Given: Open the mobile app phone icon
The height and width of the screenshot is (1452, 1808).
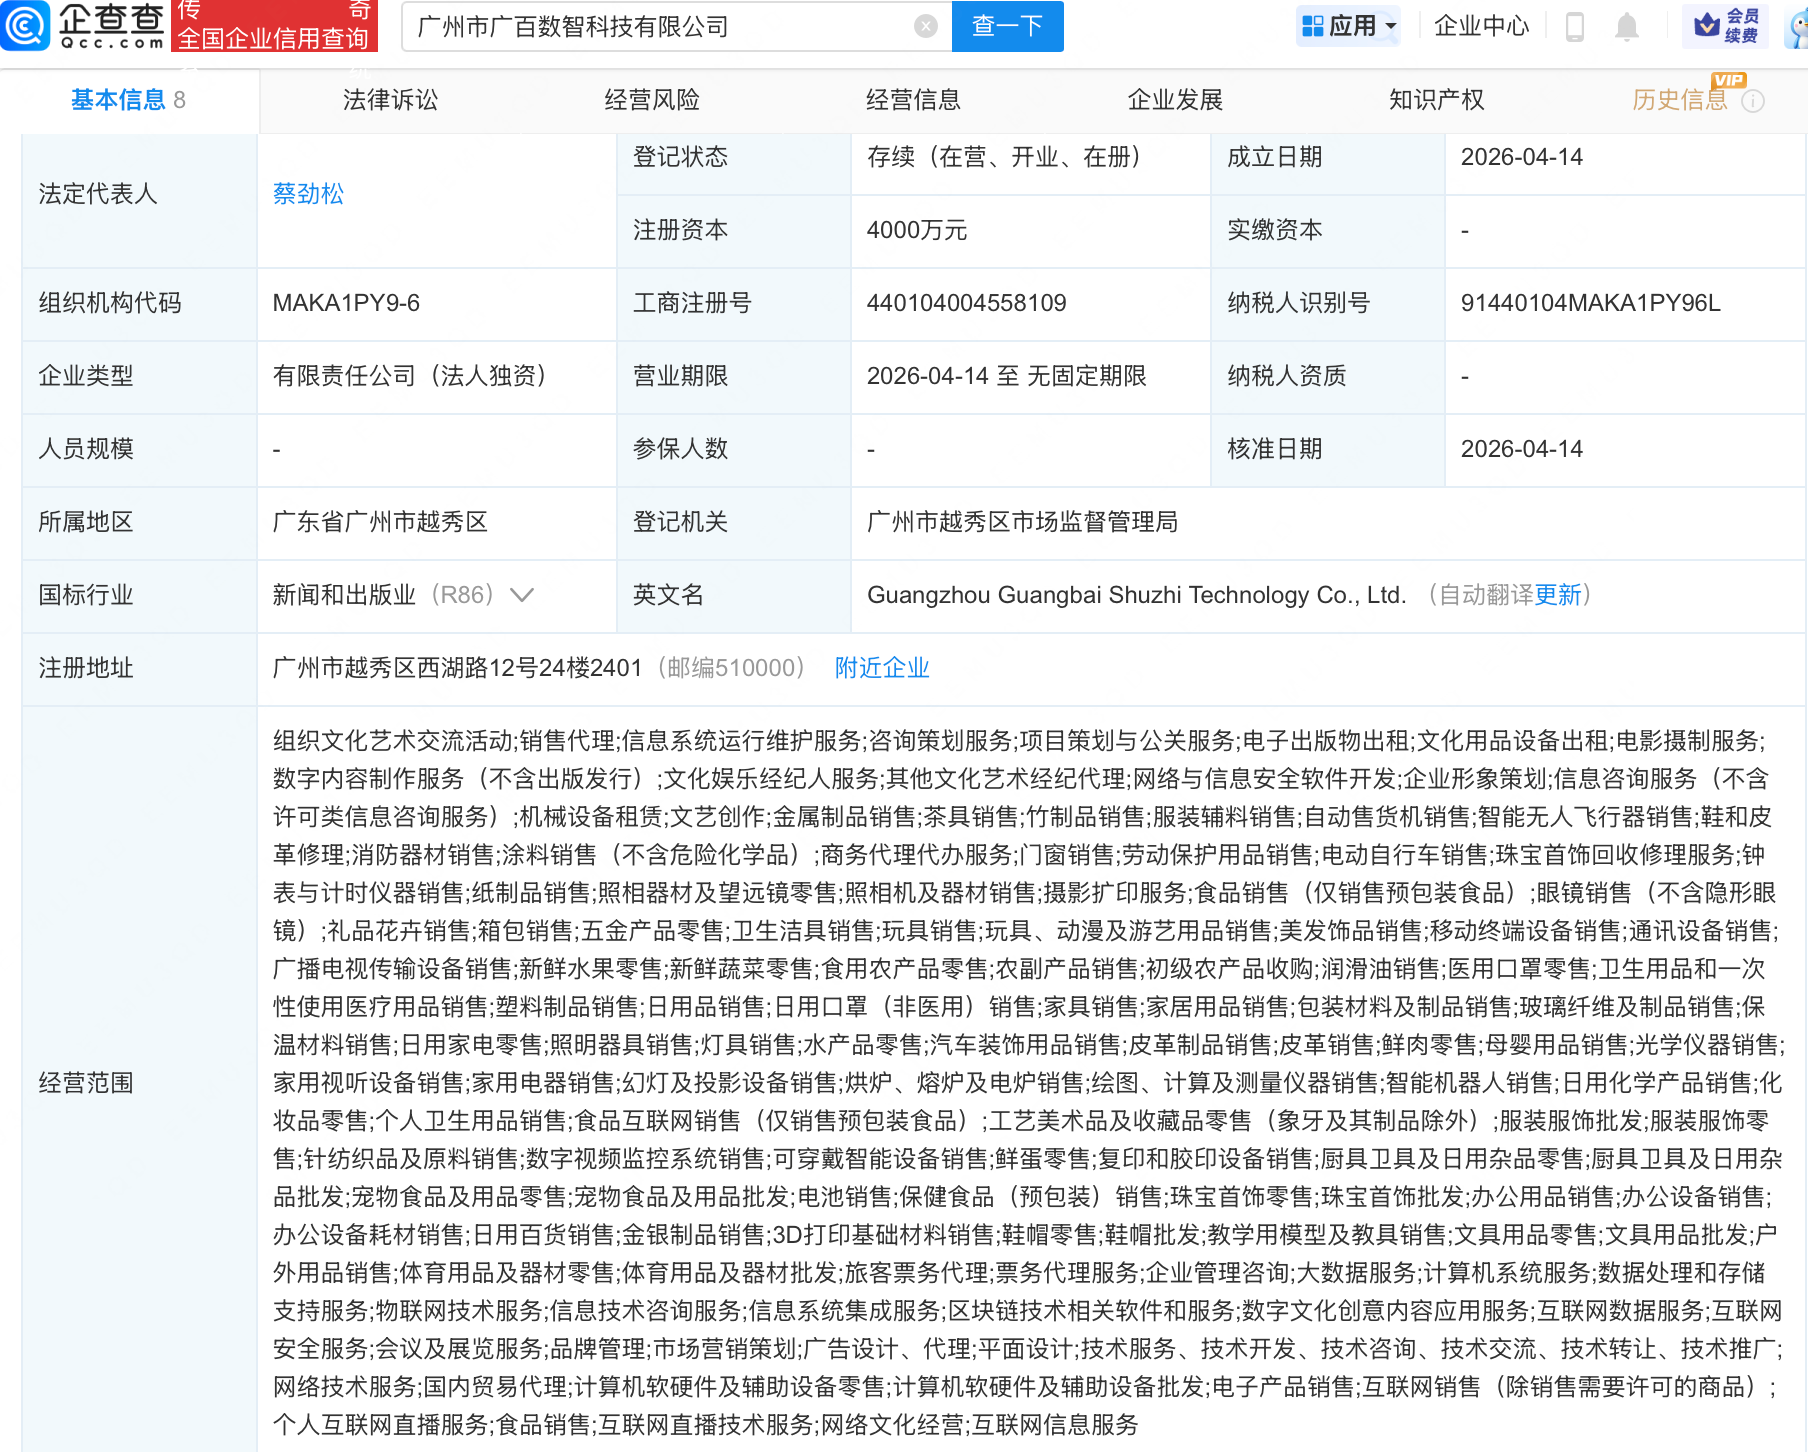Looking at the screenshot, I should click(x=1574, y=27).
